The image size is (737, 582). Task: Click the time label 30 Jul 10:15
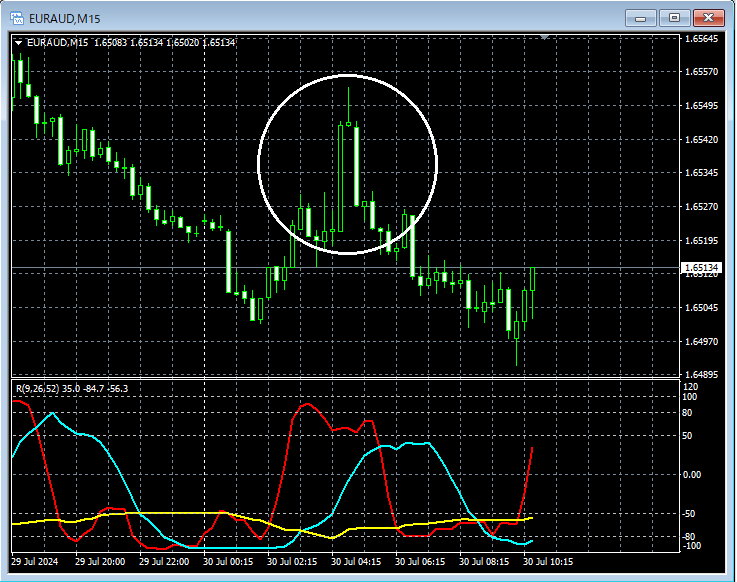[x=548, y=562]
